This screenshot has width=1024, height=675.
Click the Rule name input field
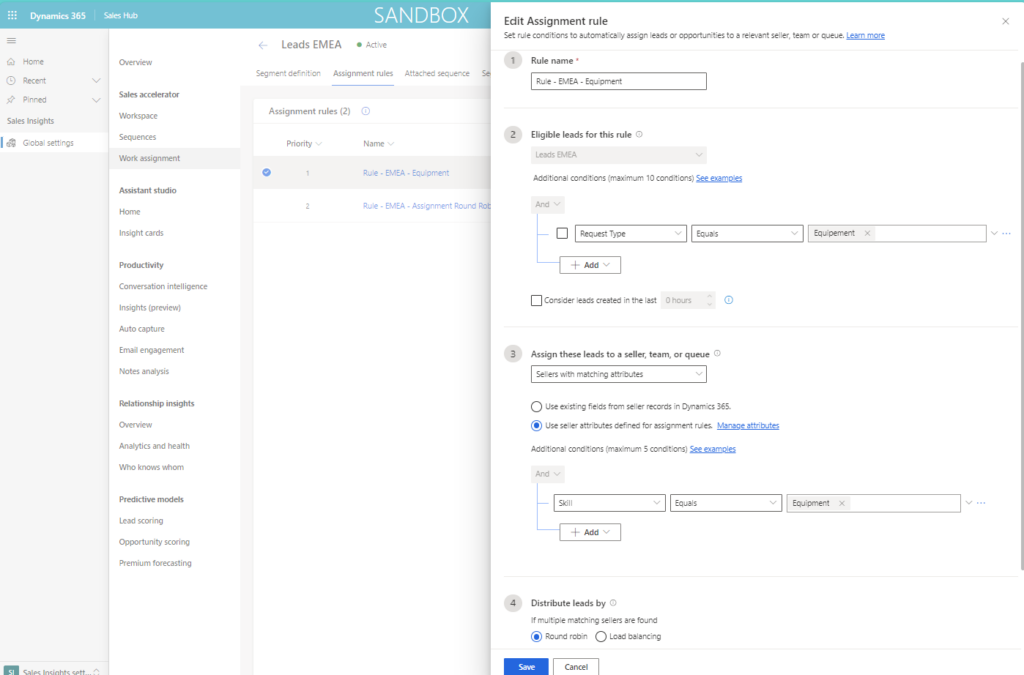tap(618, 81)
